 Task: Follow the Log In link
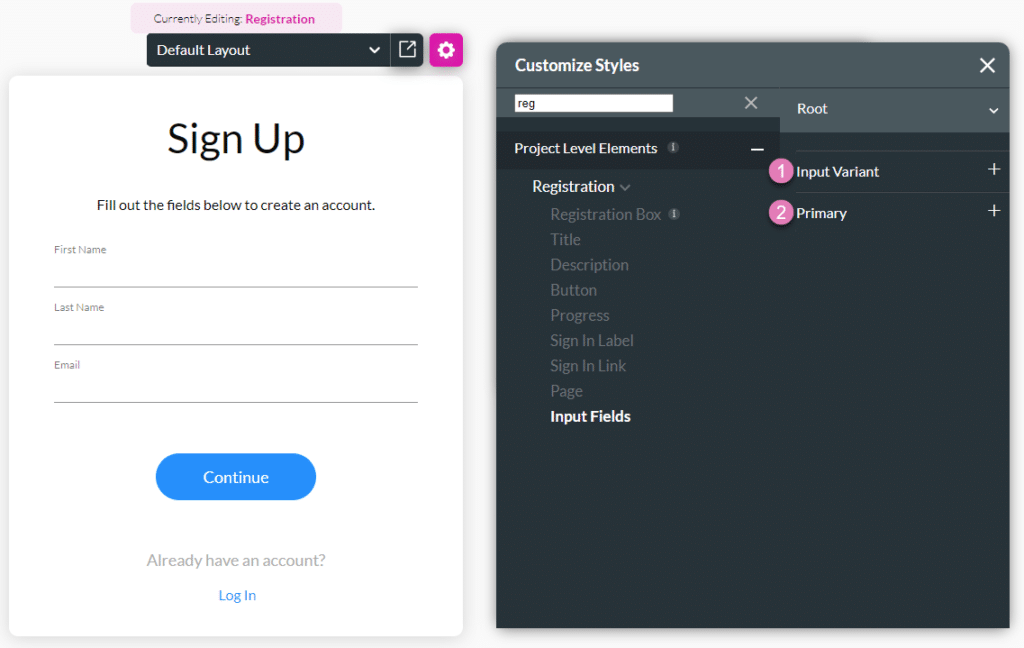point(237,596)
